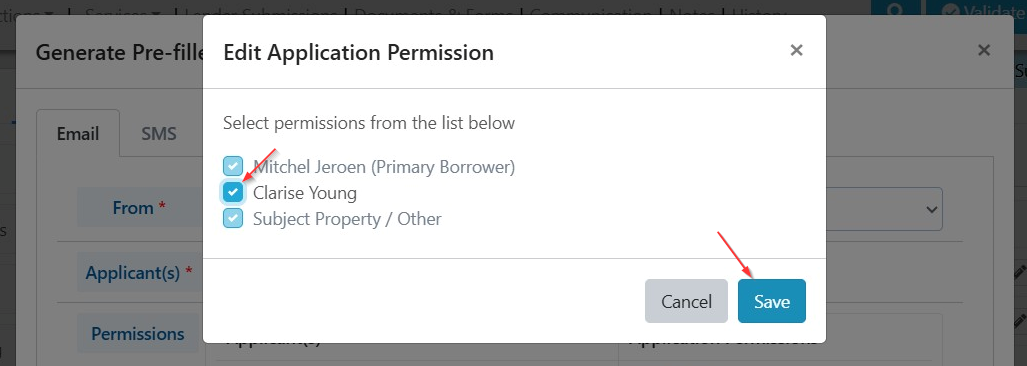1027x366 pixels.
Task: Click the Applicant(s) field label
Action: pyautogui.click(x=138, y=272)
